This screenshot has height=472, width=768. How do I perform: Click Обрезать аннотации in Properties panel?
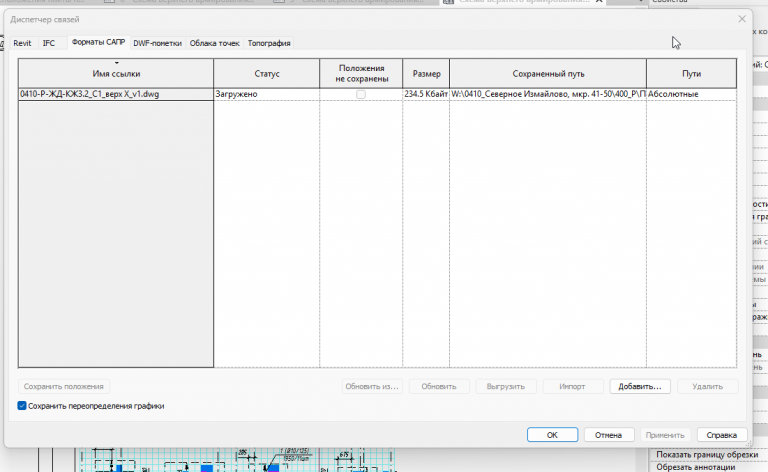click(696, 467)
